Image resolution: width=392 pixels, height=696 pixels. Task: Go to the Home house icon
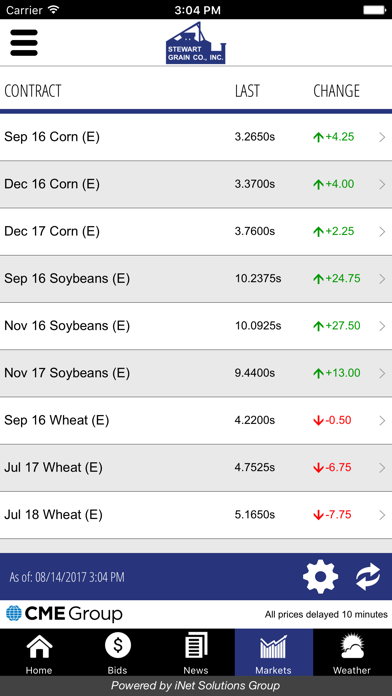(39, 652)
